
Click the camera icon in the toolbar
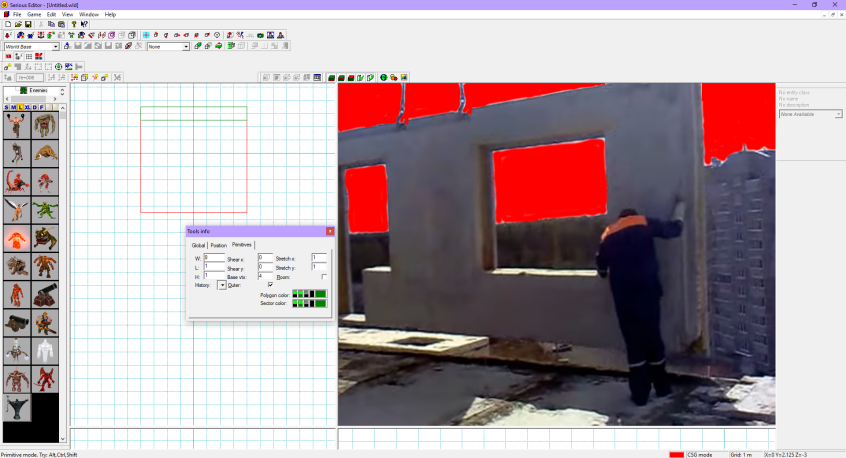point(260,35)
